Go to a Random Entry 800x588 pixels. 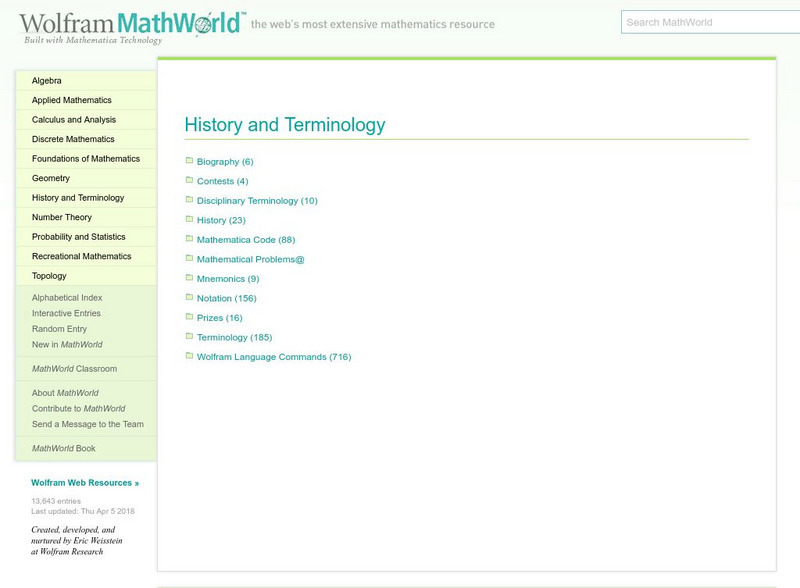tap(59, 329)
